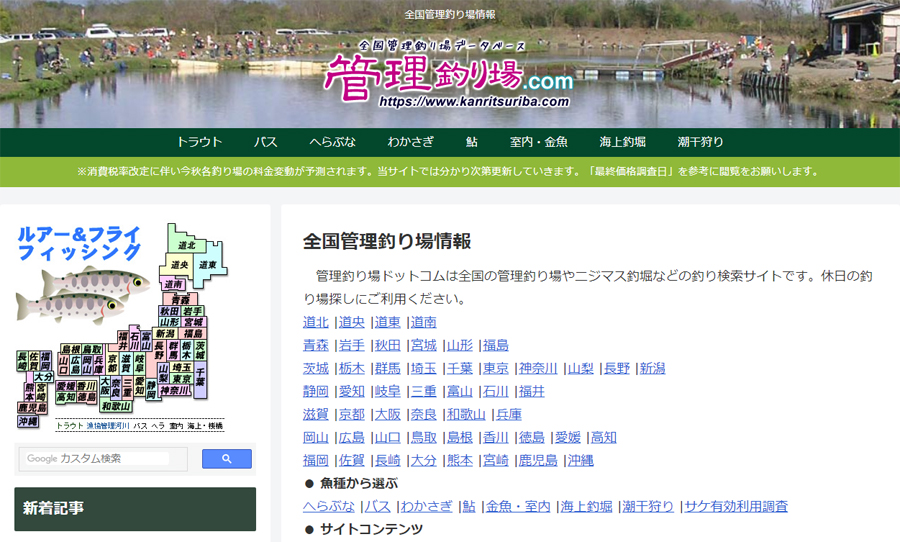
Task: Pick 青森 tile on the map
Action: (x=179, y=299)
